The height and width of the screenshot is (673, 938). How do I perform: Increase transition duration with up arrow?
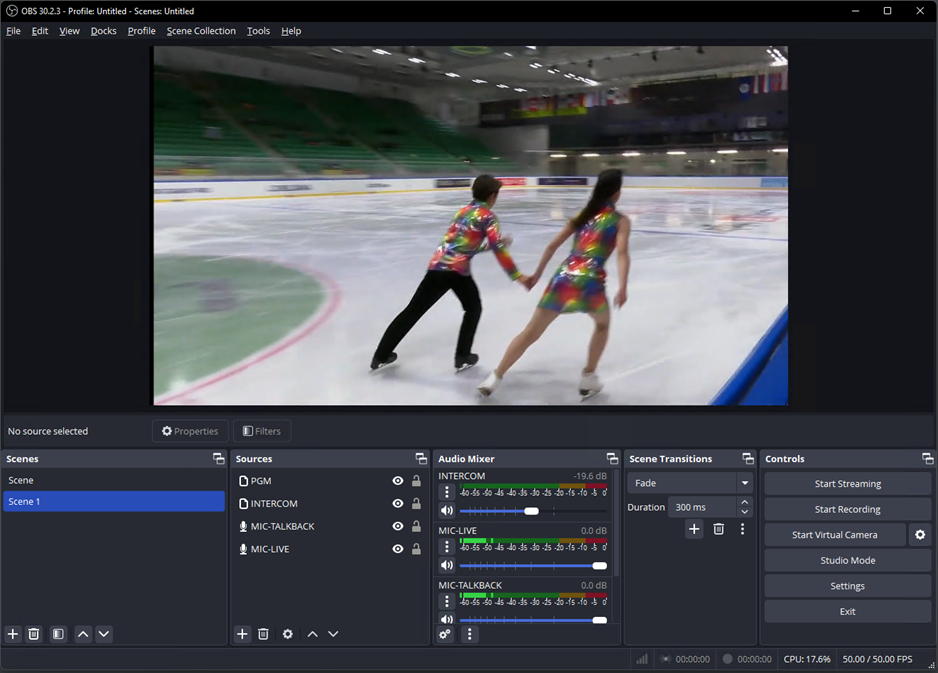(745, 502)
